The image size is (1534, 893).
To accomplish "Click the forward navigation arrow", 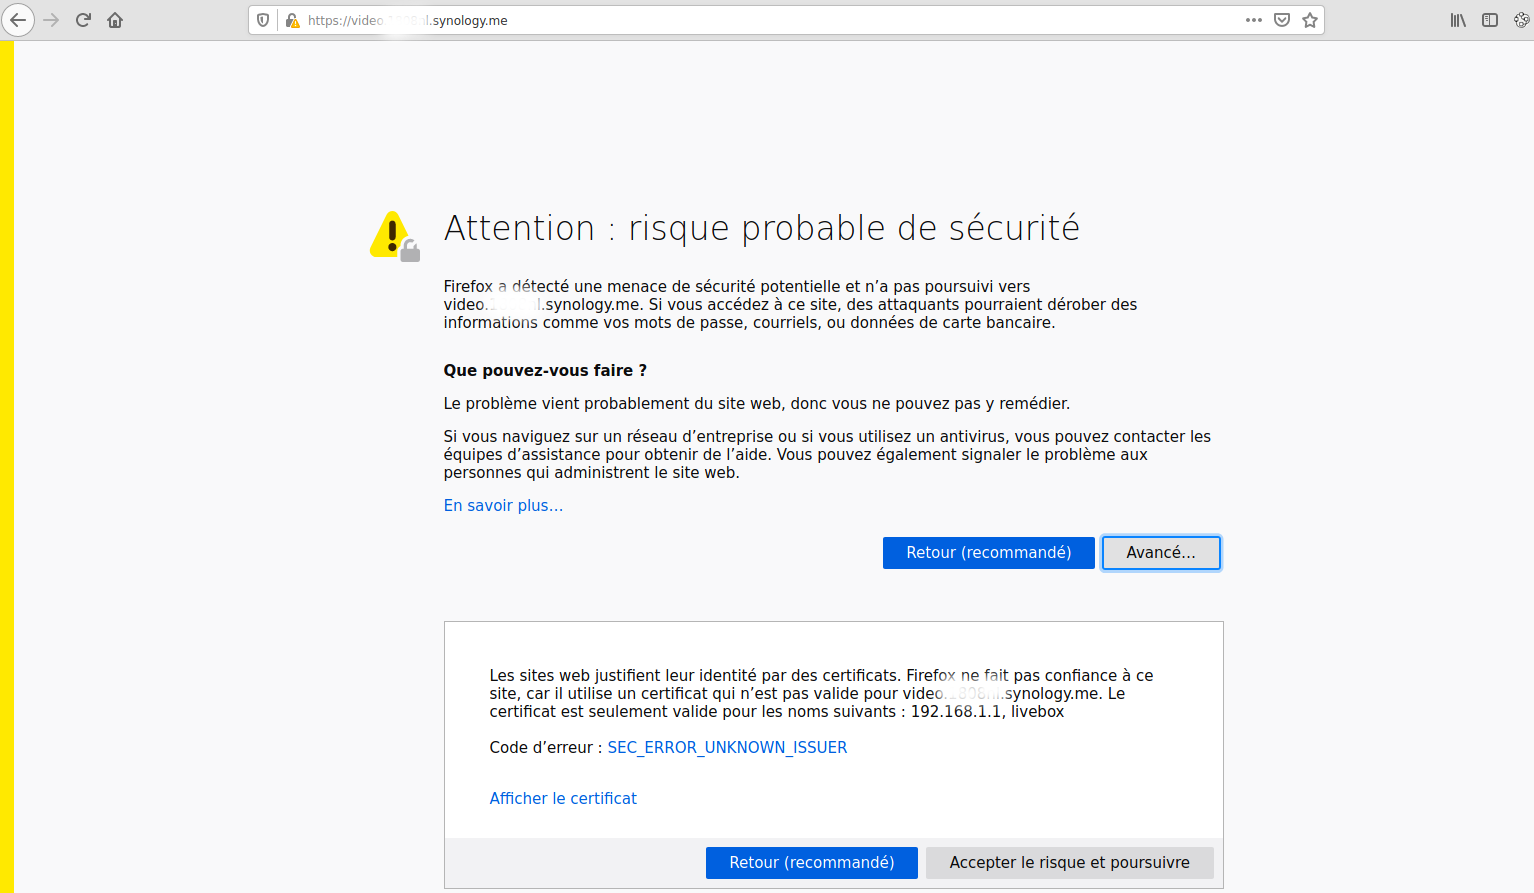I will point(51,20).
